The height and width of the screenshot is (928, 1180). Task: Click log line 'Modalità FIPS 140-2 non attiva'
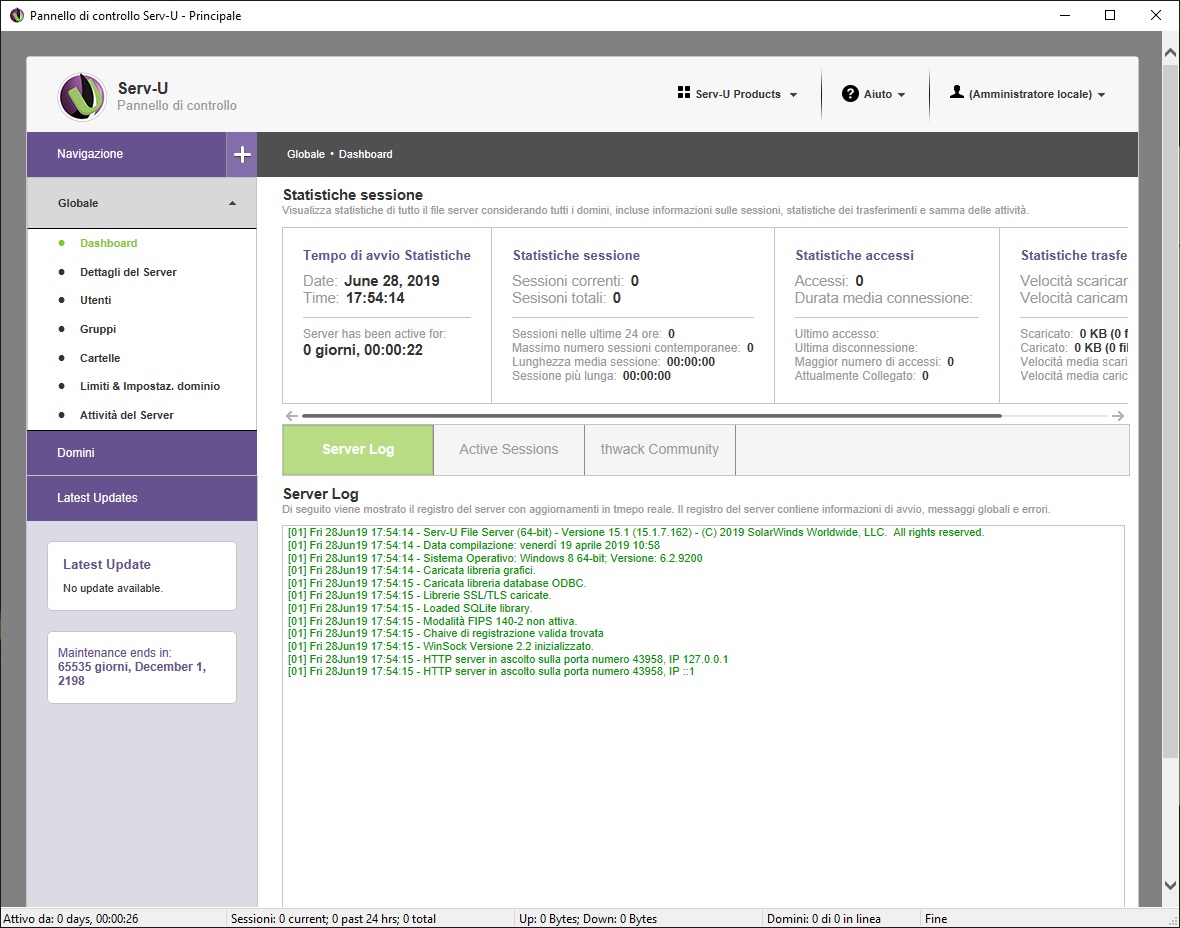[x=433, y=621]
